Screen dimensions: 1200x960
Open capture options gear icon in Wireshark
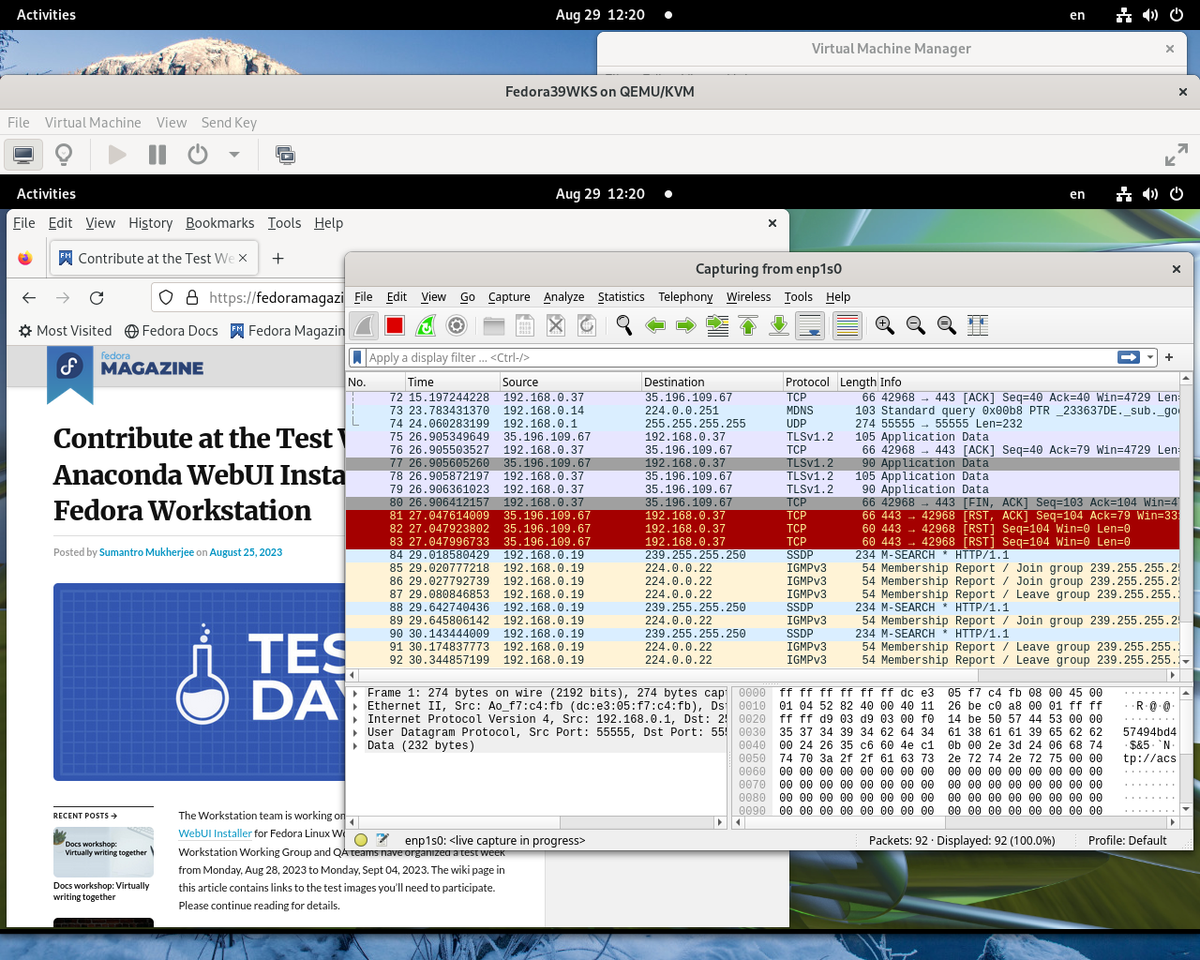[457, 325]
